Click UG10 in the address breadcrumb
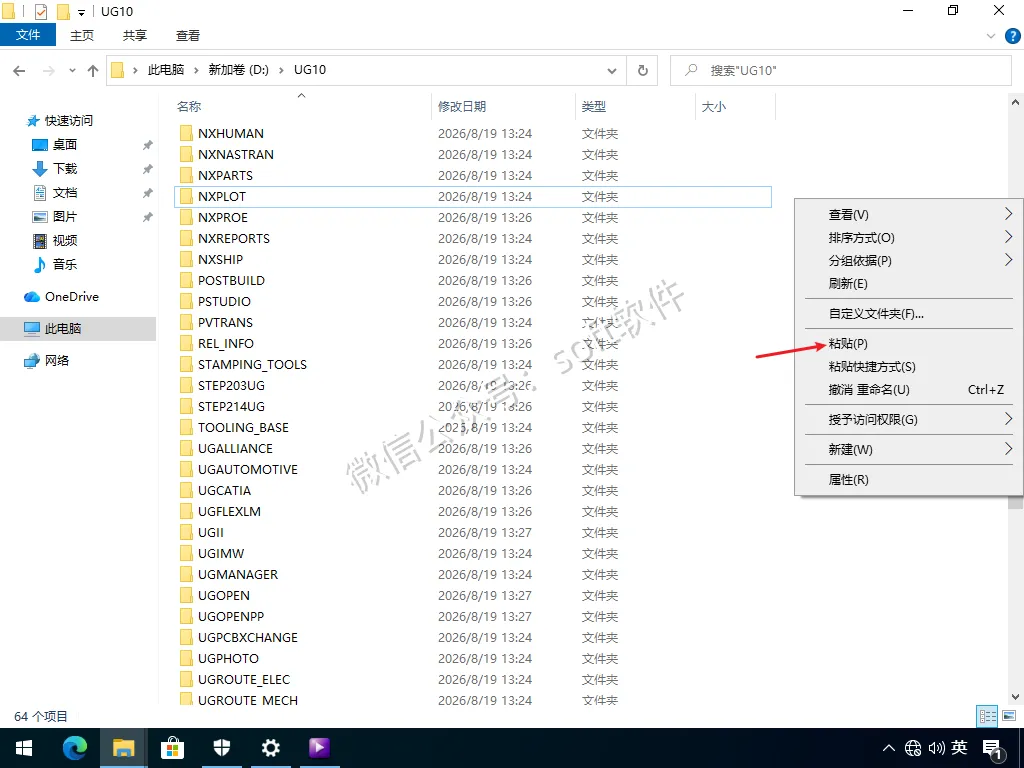 pos(310,70)
